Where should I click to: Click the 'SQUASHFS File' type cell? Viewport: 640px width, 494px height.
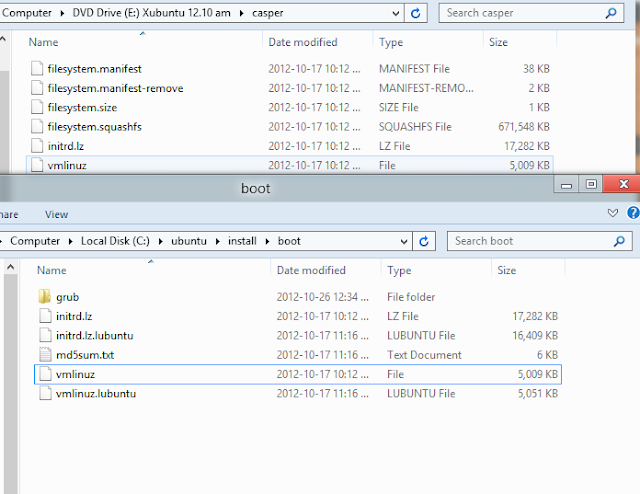coord(415,127)
